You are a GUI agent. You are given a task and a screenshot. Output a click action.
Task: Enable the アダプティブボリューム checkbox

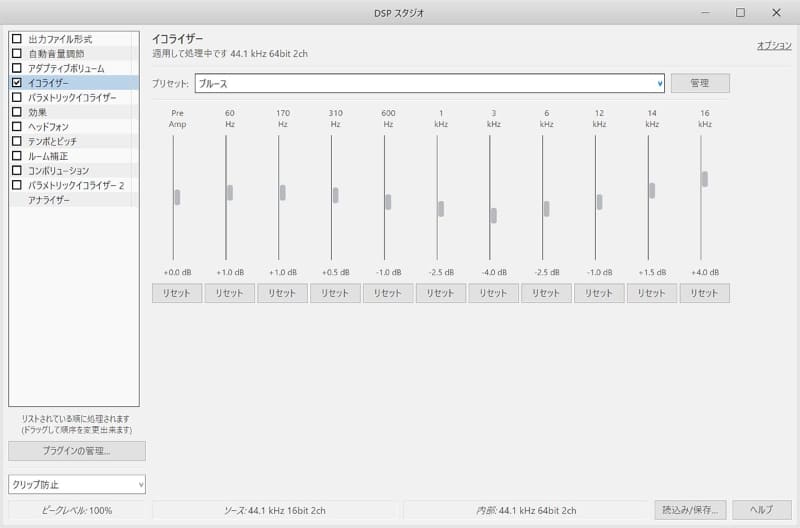(17, 68)
